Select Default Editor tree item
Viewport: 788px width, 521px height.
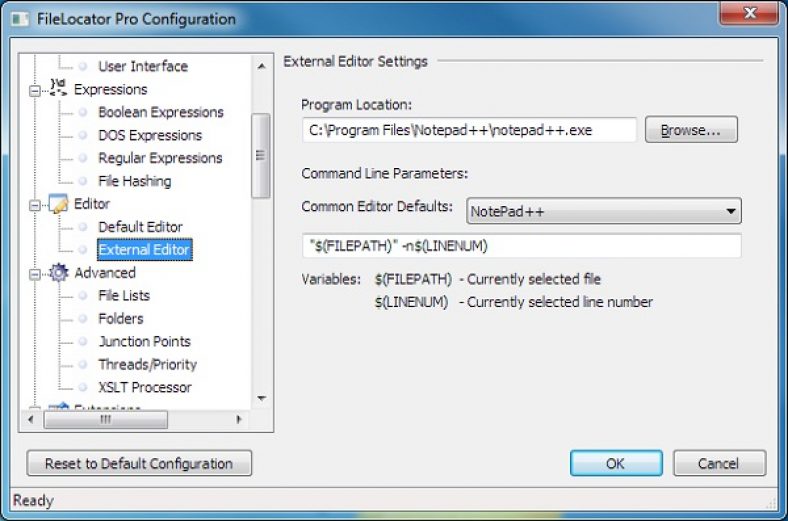click(x=140, y=227)
